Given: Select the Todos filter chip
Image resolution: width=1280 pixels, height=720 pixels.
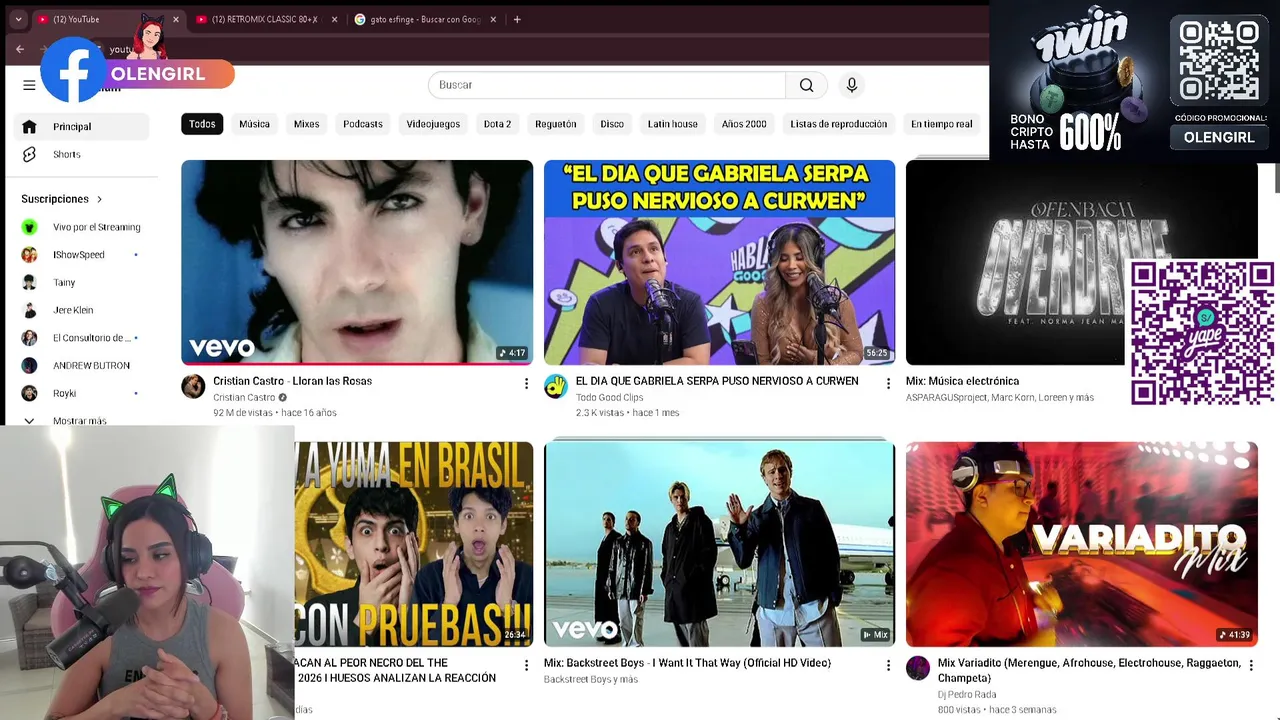Looking at the screenshot, I should [202, 124].
